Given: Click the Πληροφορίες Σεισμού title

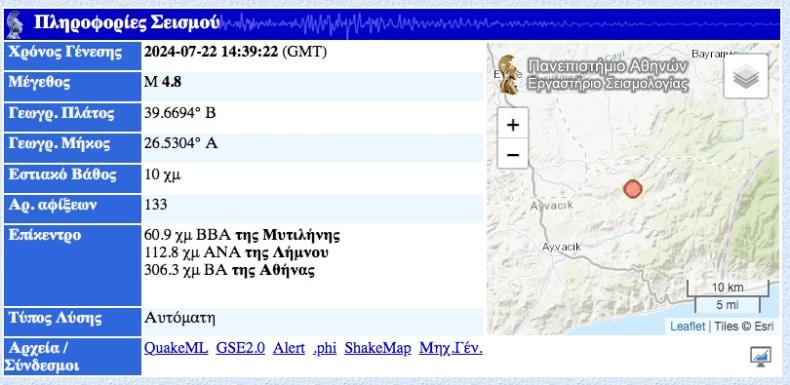Looking at the screenshot, I should (126, 23).
